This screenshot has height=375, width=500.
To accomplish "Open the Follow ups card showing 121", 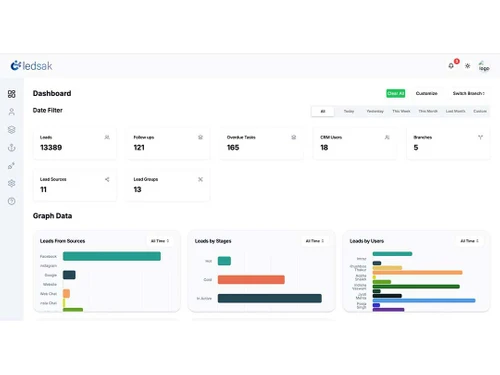I will tap(168, 143).
